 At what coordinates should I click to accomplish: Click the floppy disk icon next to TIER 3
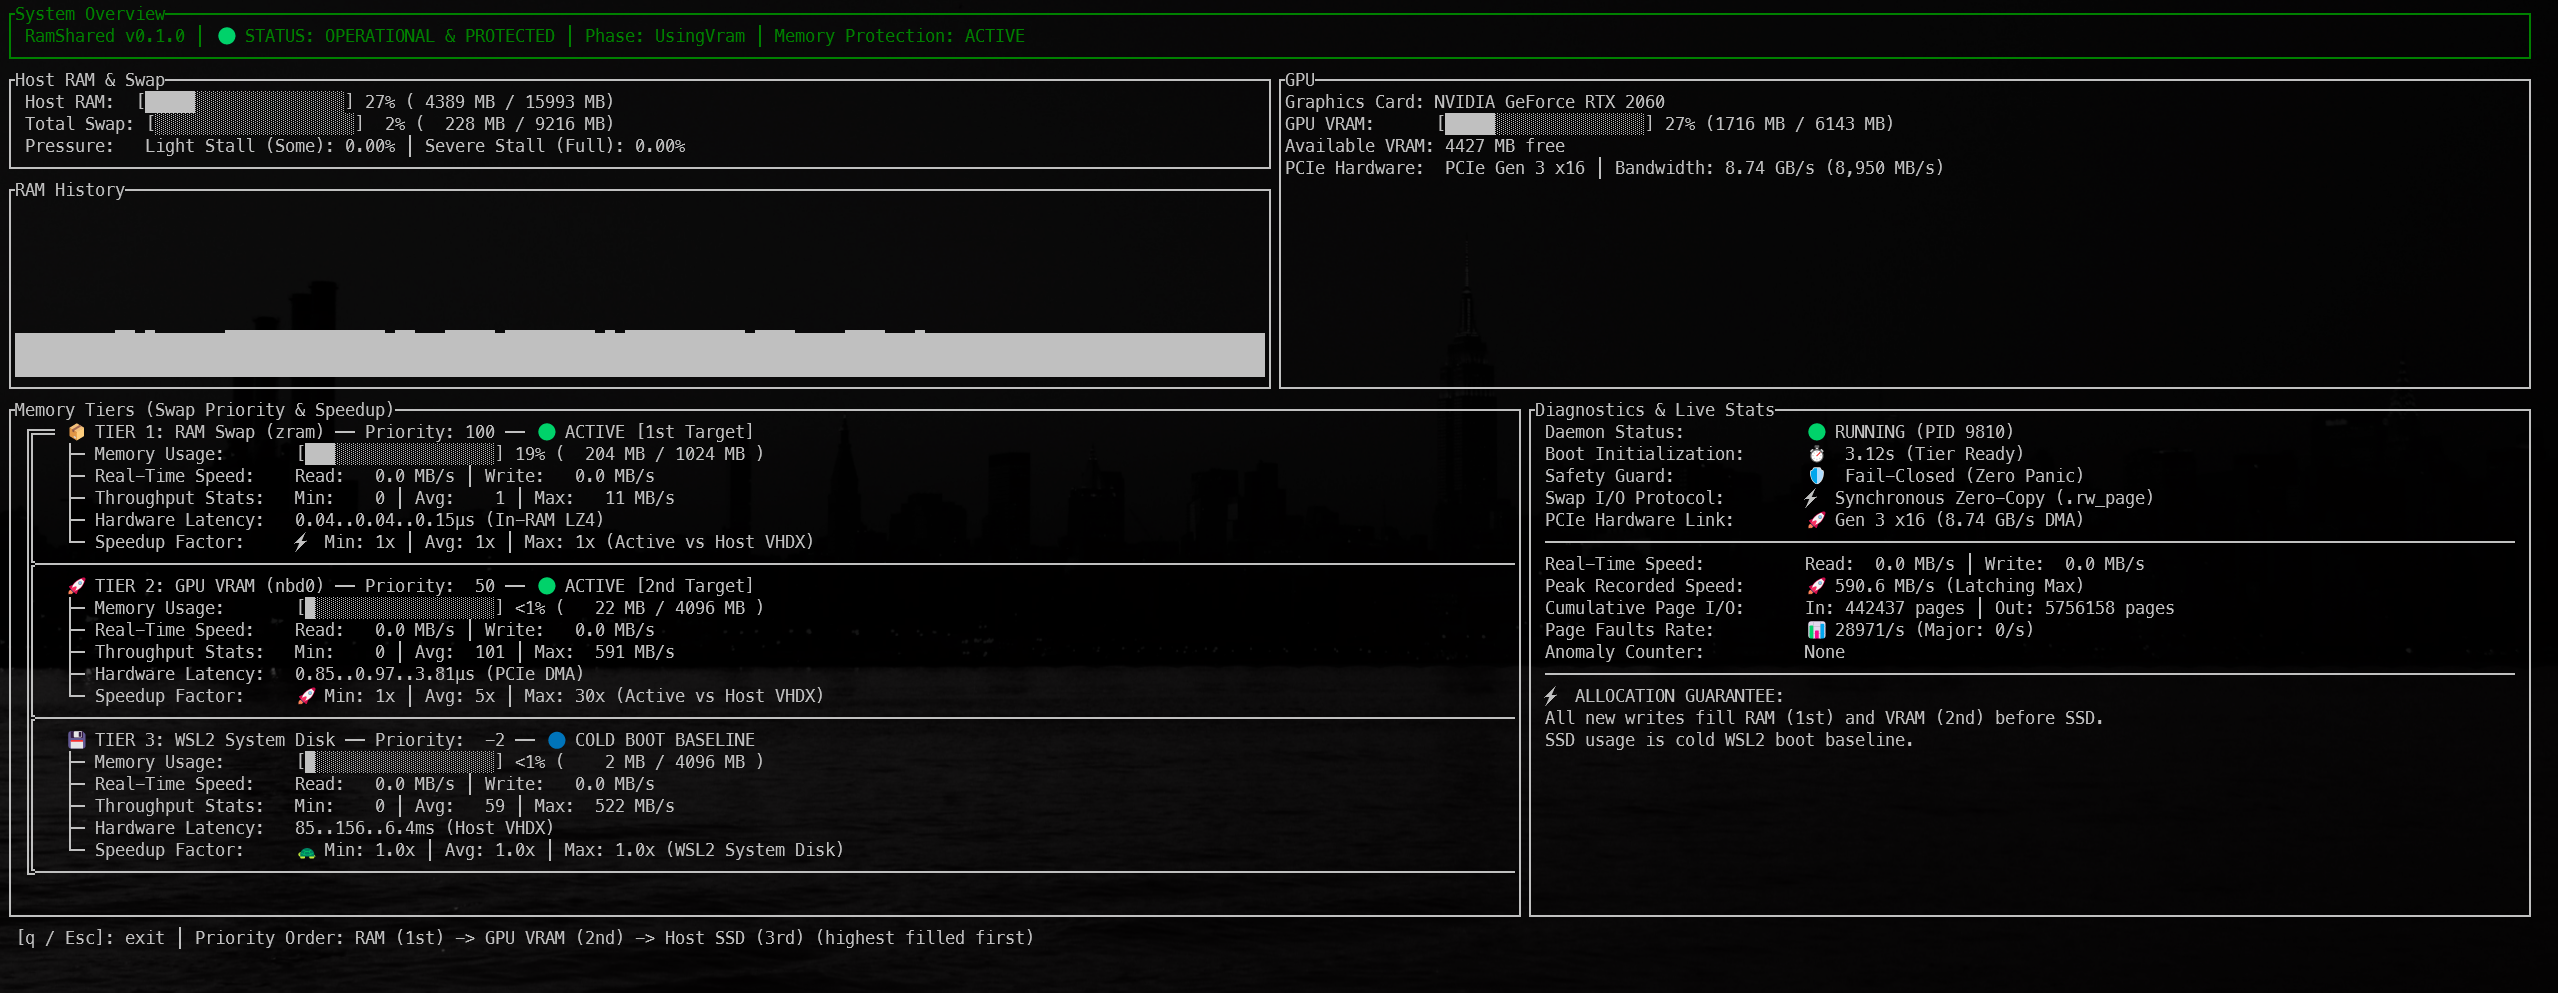[x=76, y=740]
